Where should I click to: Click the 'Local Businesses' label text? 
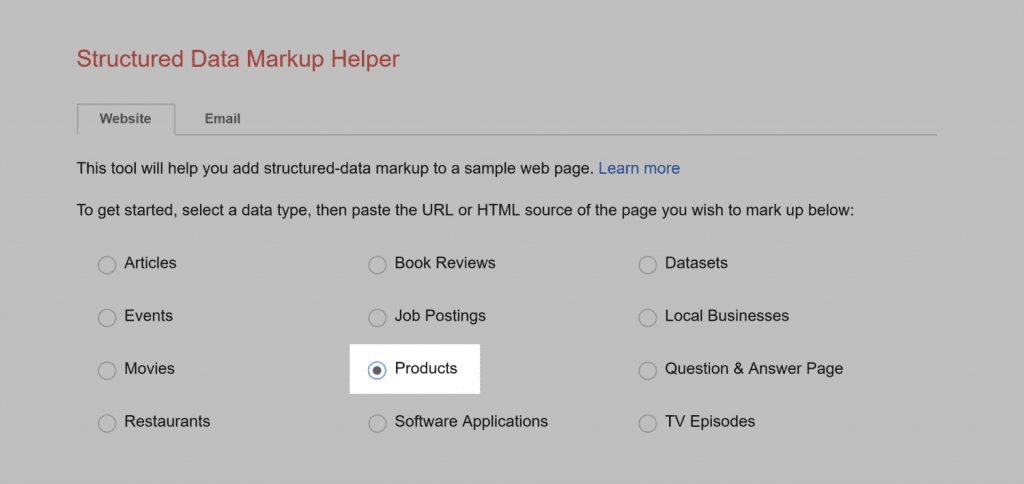coord(726,316)
